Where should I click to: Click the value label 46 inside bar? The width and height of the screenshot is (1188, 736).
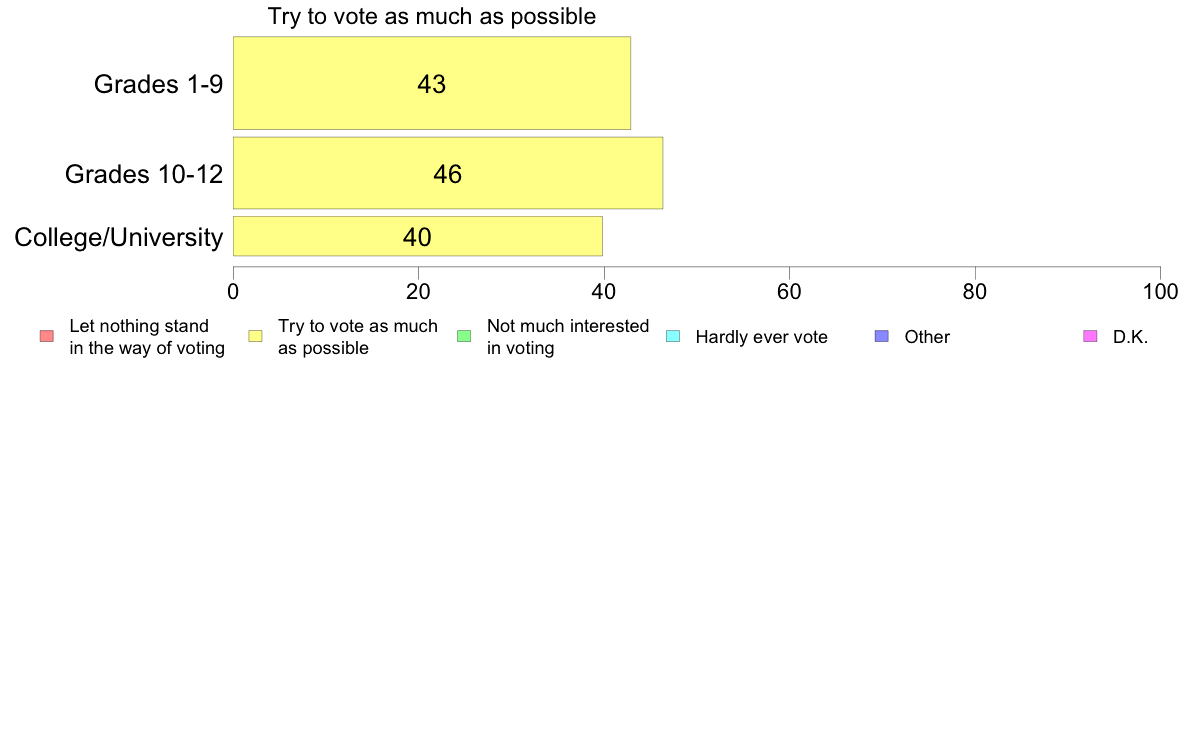(x=448, y=174)
